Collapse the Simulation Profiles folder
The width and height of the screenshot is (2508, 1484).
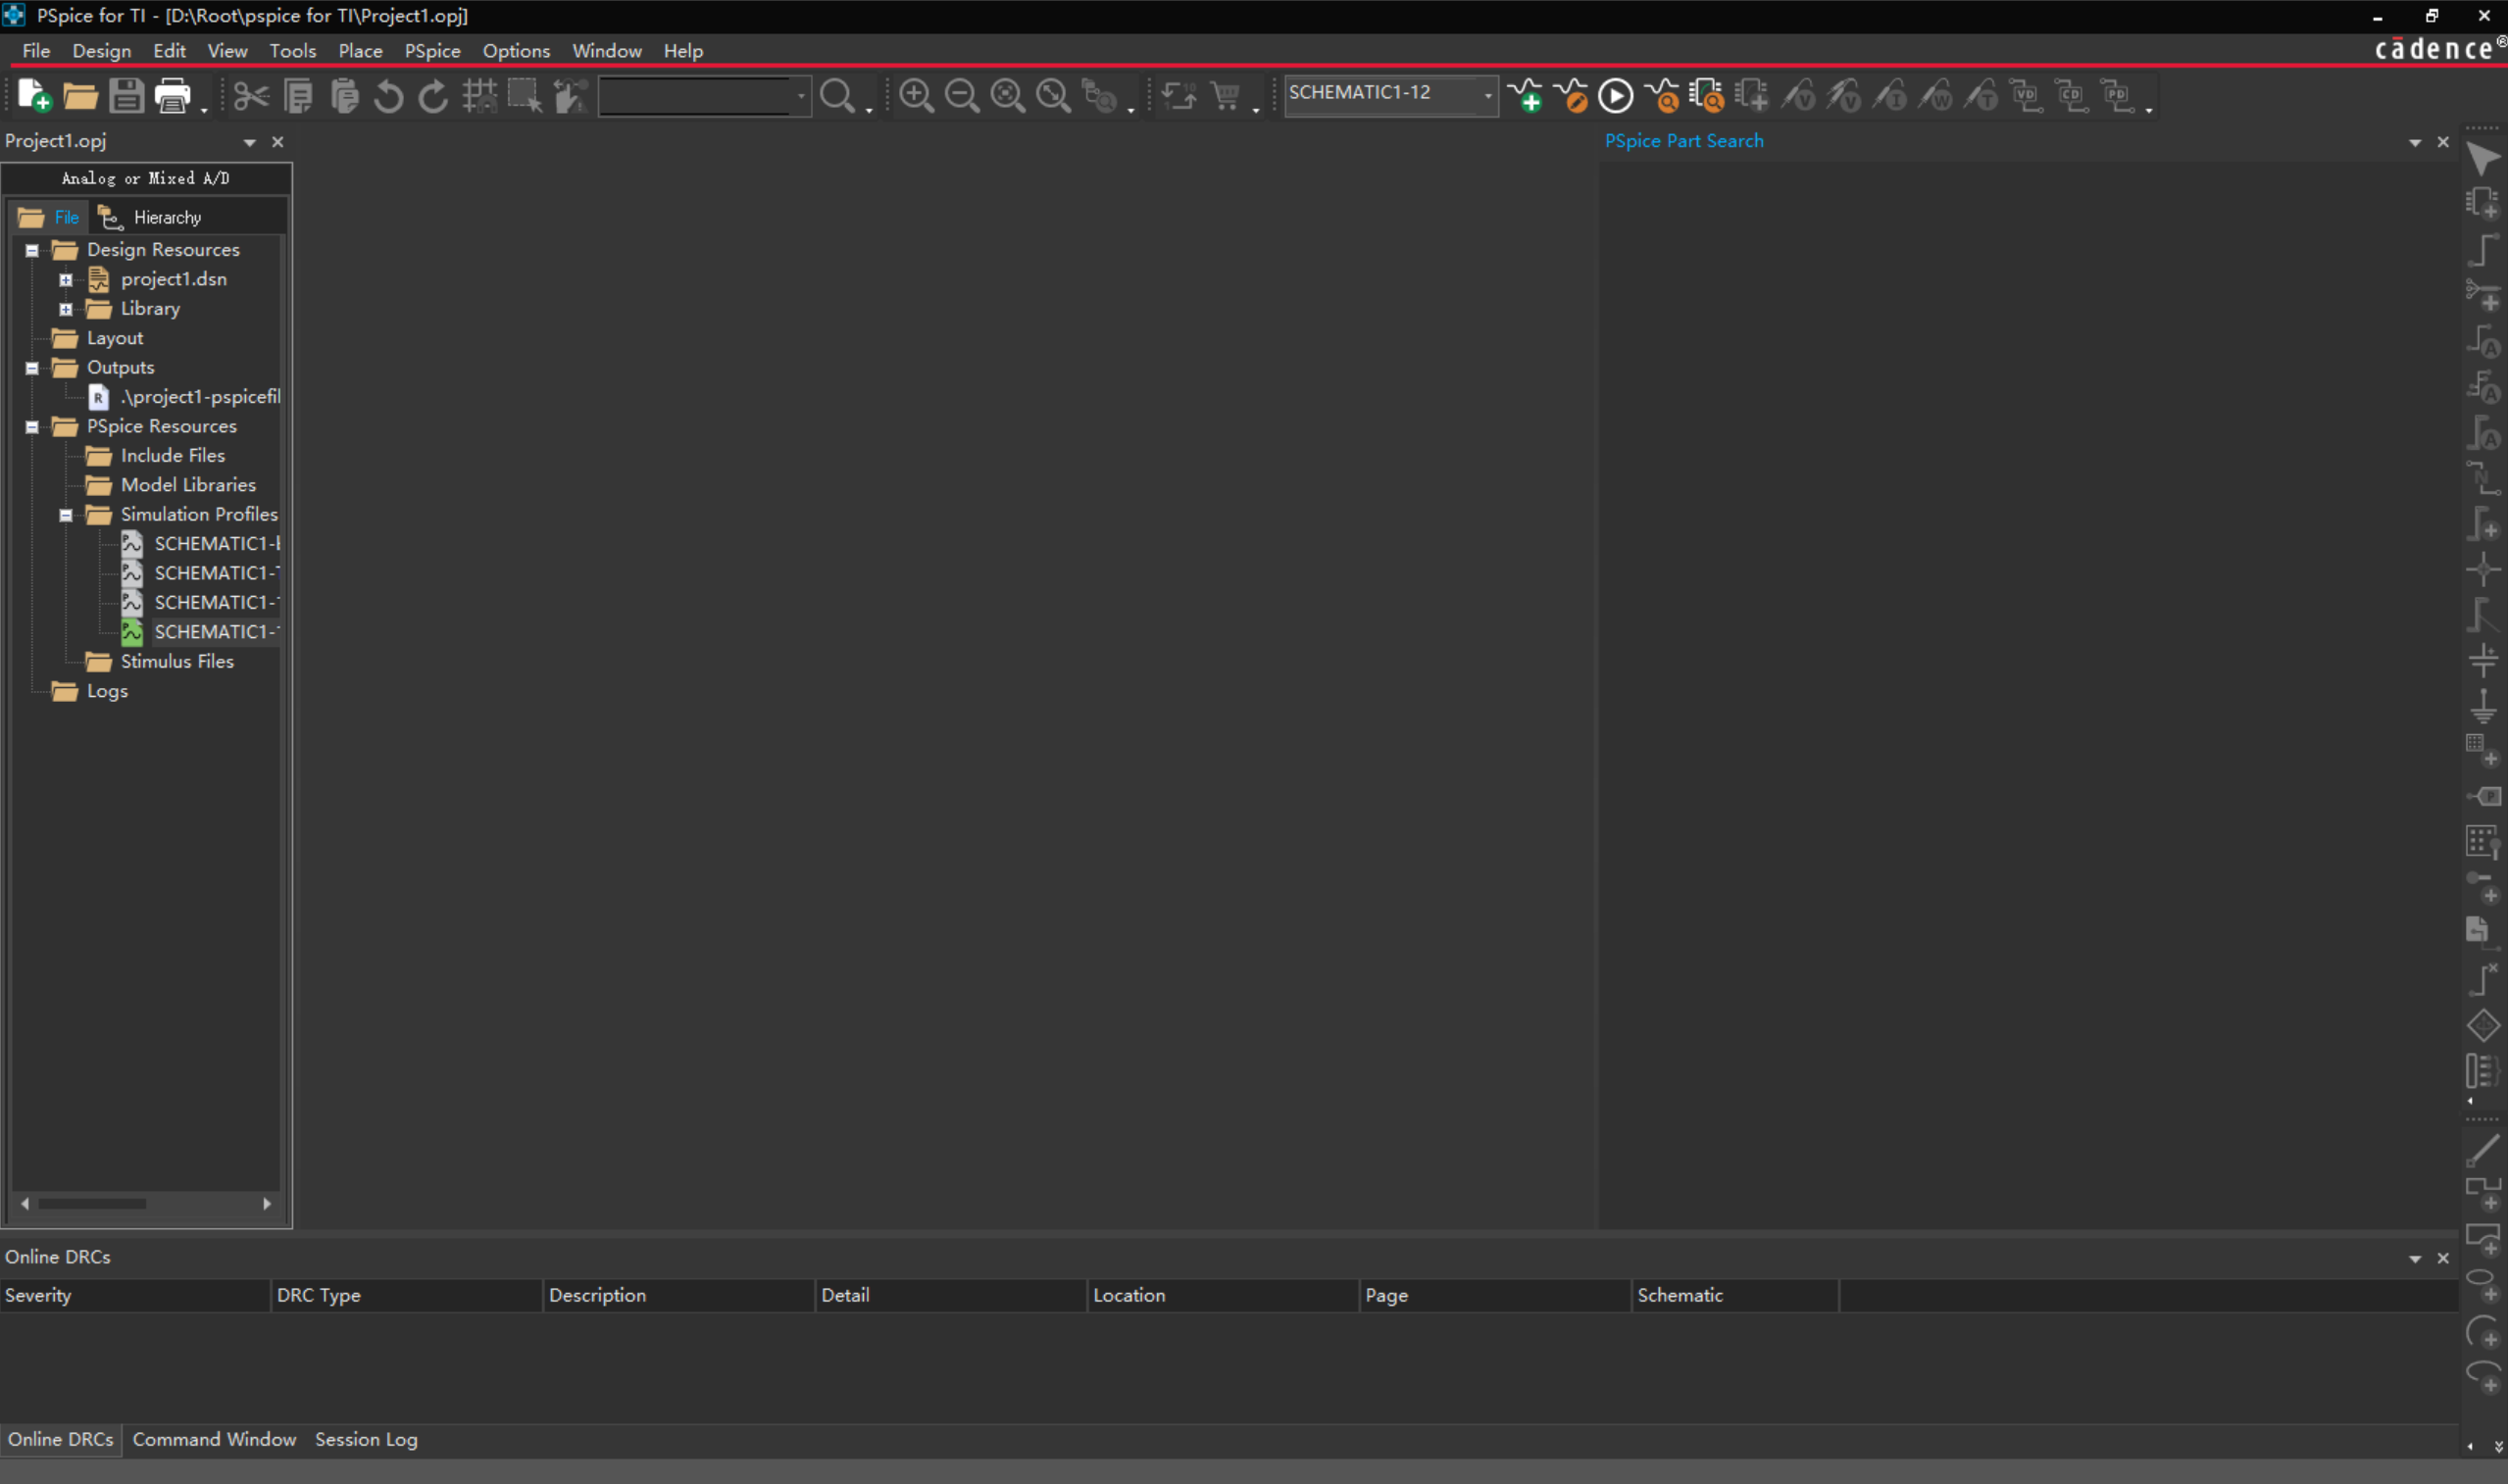66,515
